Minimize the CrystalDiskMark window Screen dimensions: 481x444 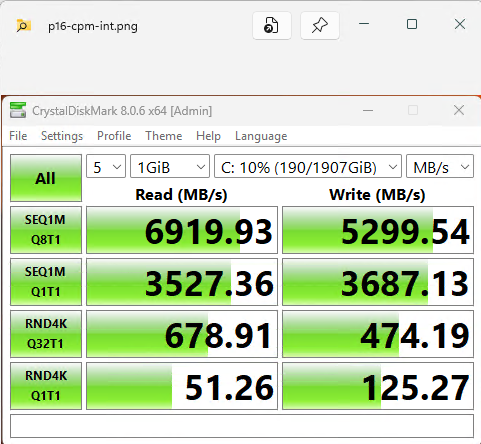coord(368,110)
